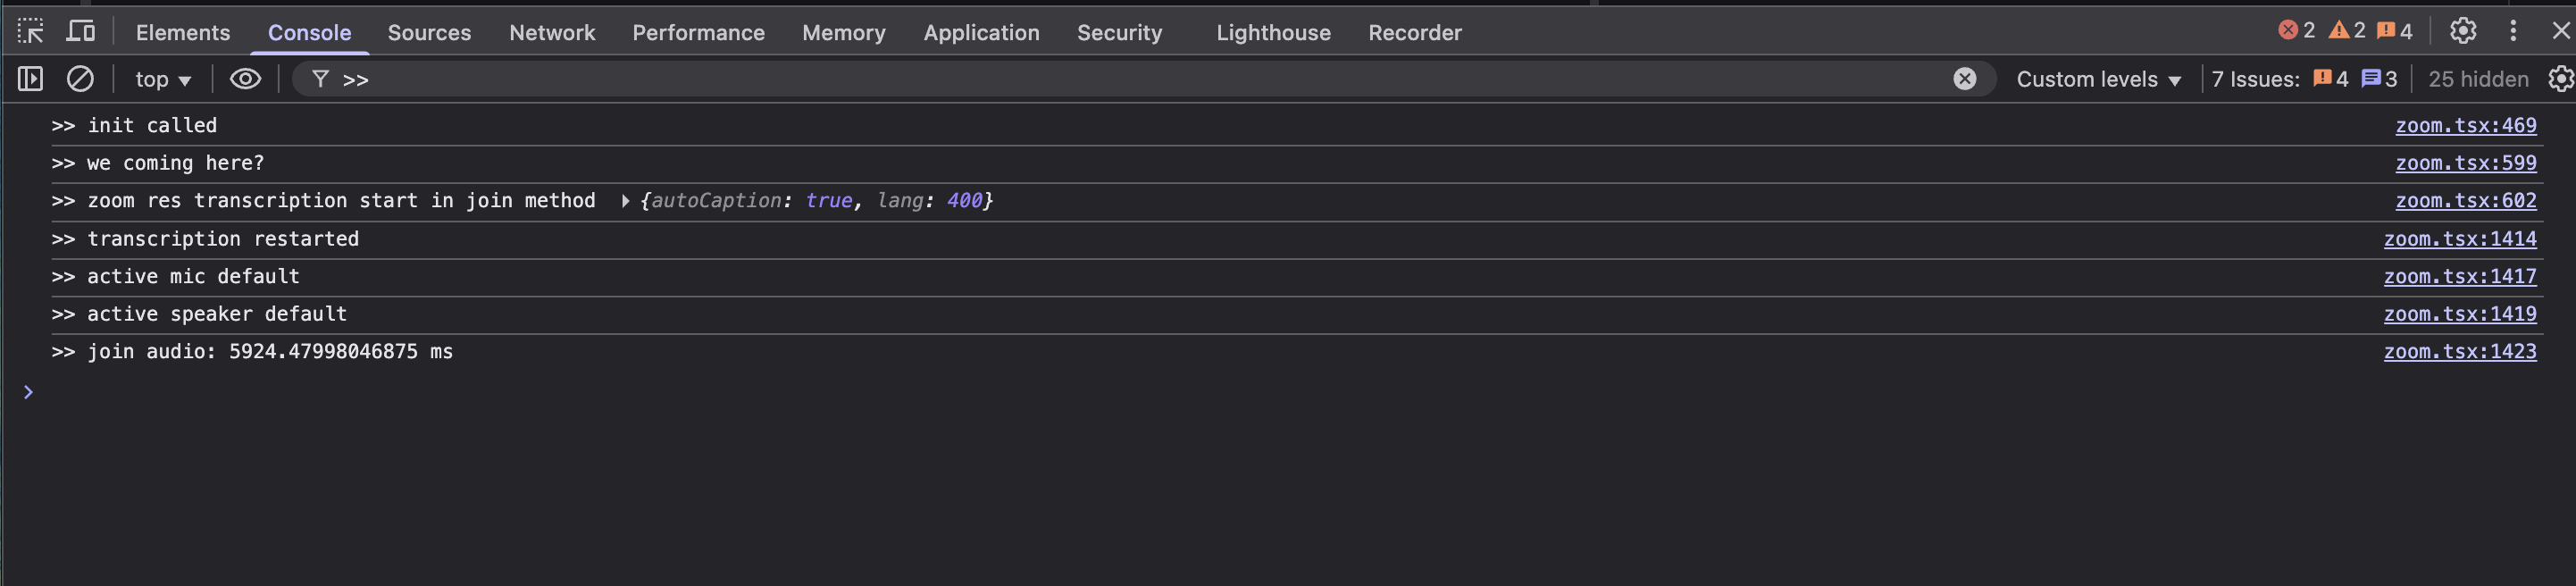Screen dimensions: 2576x586
Task: Create live expression with eye icon
Action: point(245,79)
